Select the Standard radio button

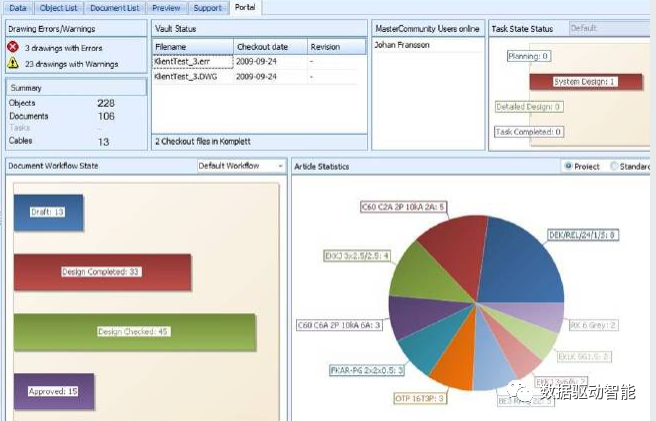pyautogui.click(x=614, y=166)
